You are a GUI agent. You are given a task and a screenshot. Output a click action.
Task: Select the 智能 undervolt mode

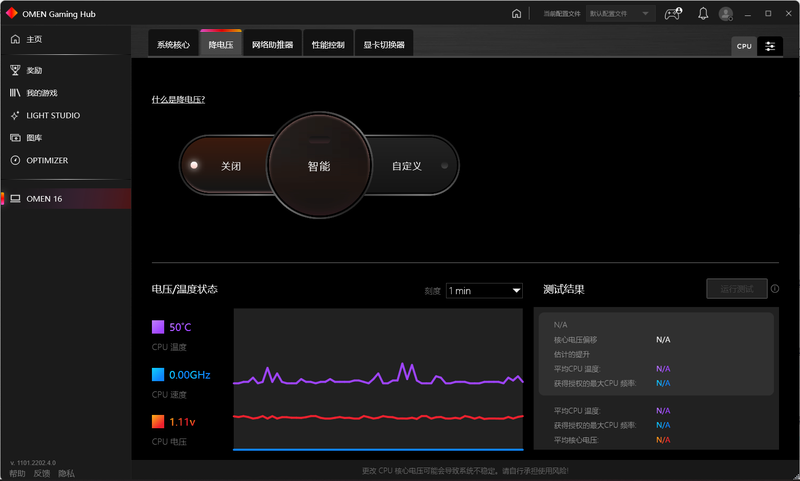click(318, 166)
